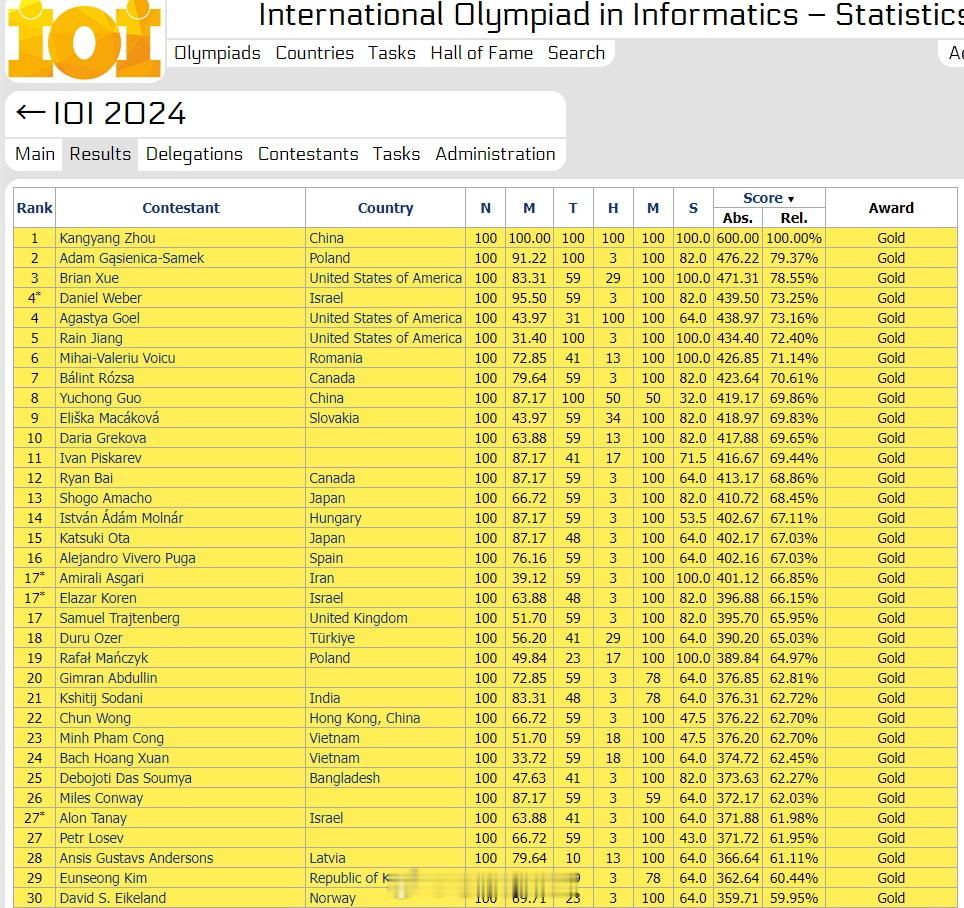The height and width of the screenshot is (908, 964).
Task: Open the Administration tab
Action: click(x=495, y=154)
